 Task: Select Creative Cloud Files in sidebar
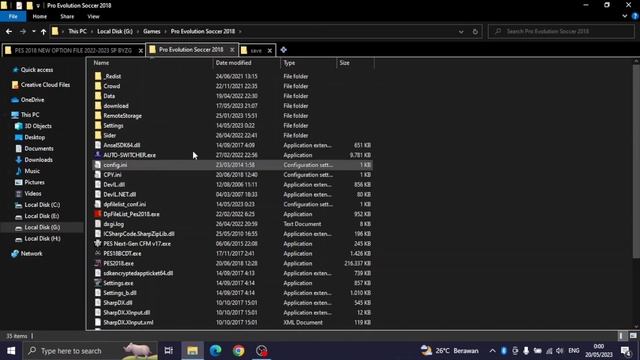[45, 85]
